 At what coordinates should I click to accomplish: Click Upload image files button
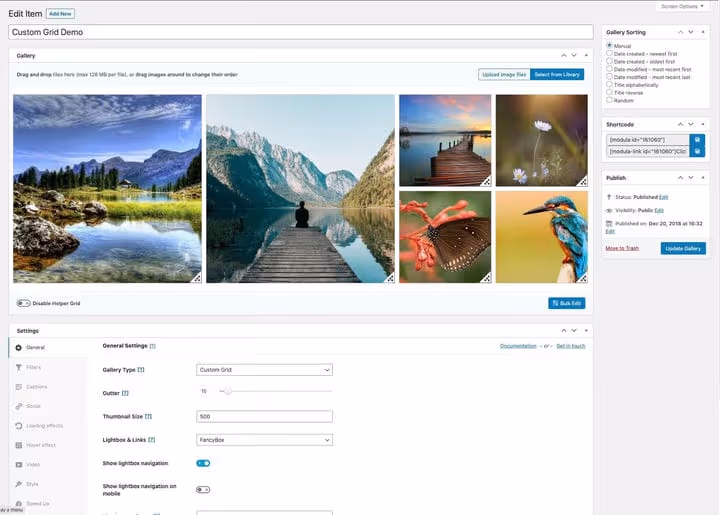(504, 74)
